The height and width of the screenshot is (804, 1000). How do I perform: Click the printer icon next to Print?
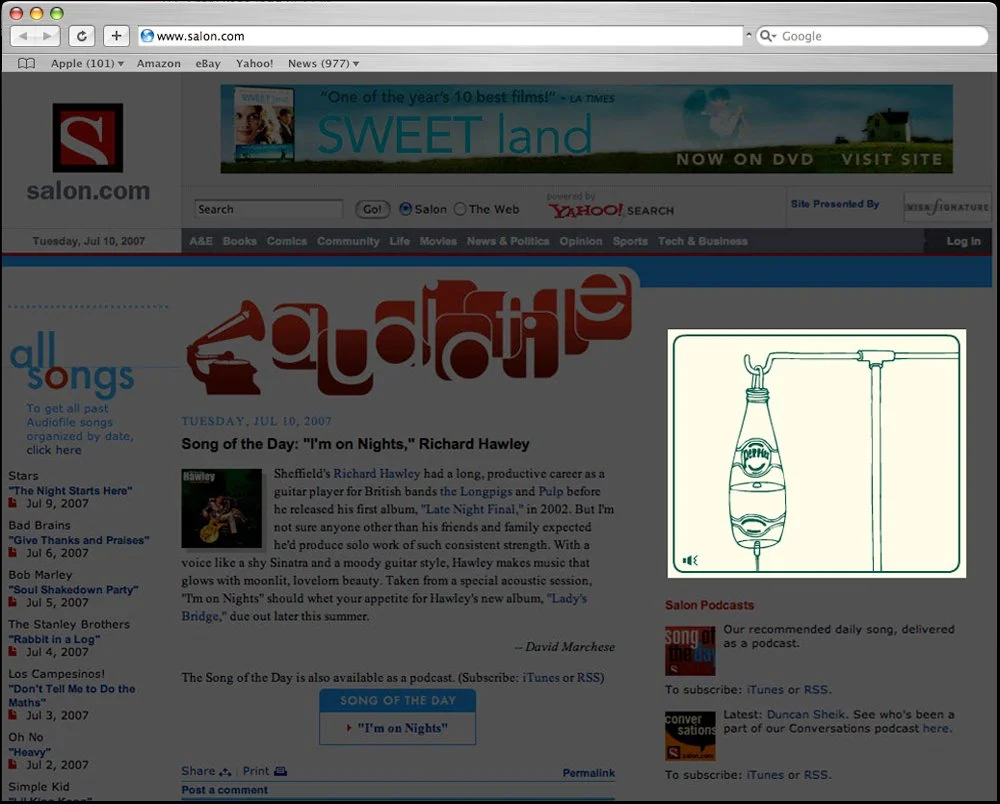(x=281, y=771)
